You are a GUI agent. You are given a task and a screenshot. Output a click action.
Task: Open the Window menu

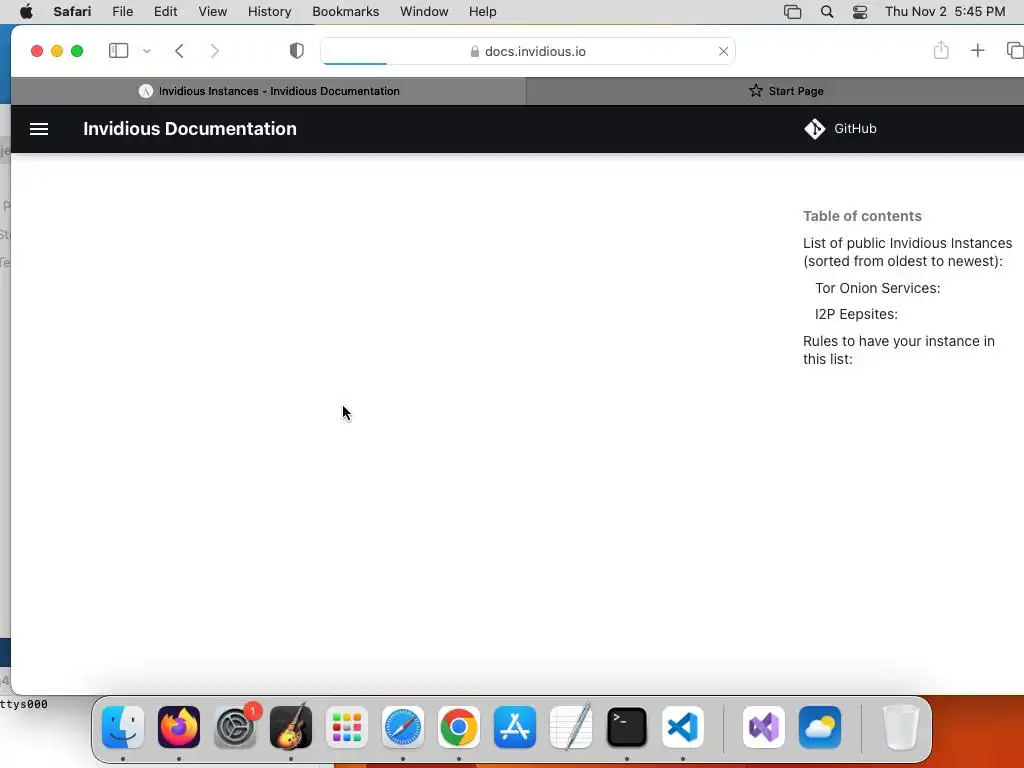coord(424,11)
